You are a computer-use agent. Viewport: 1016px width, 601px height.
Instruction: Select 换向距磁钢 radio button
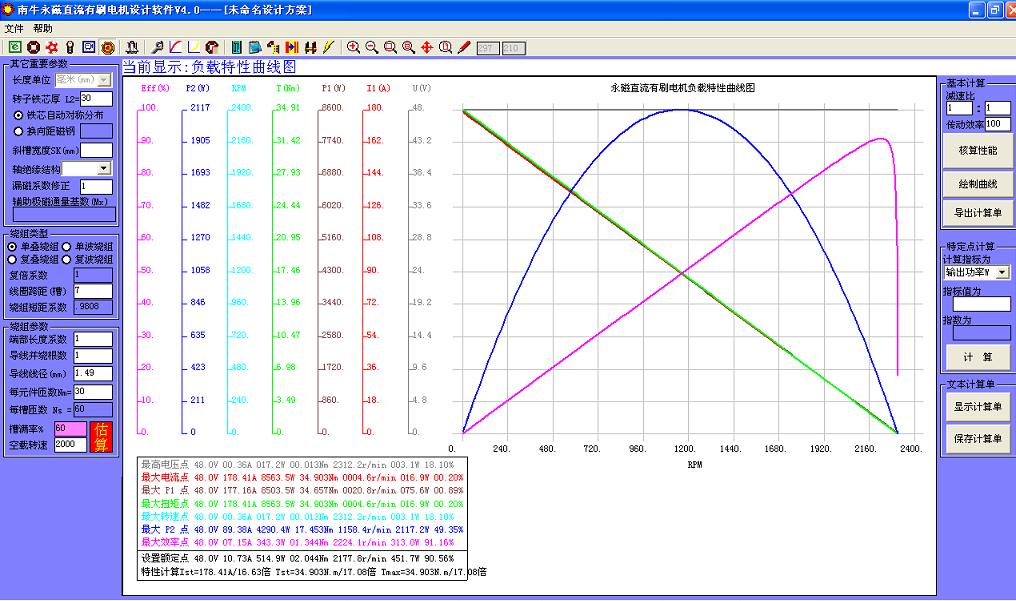18,131
